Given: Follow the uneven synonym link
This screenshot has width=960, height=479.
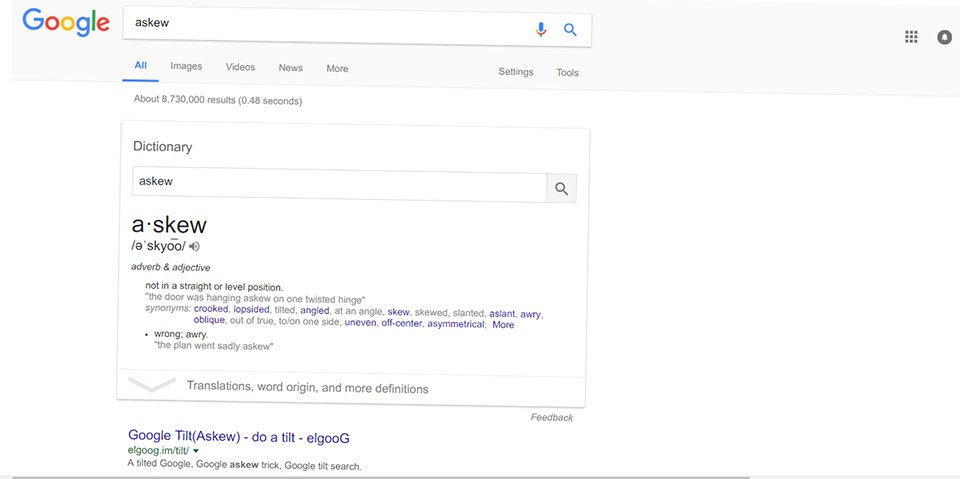Looking at the screenshot, I should tap(360, 322).
